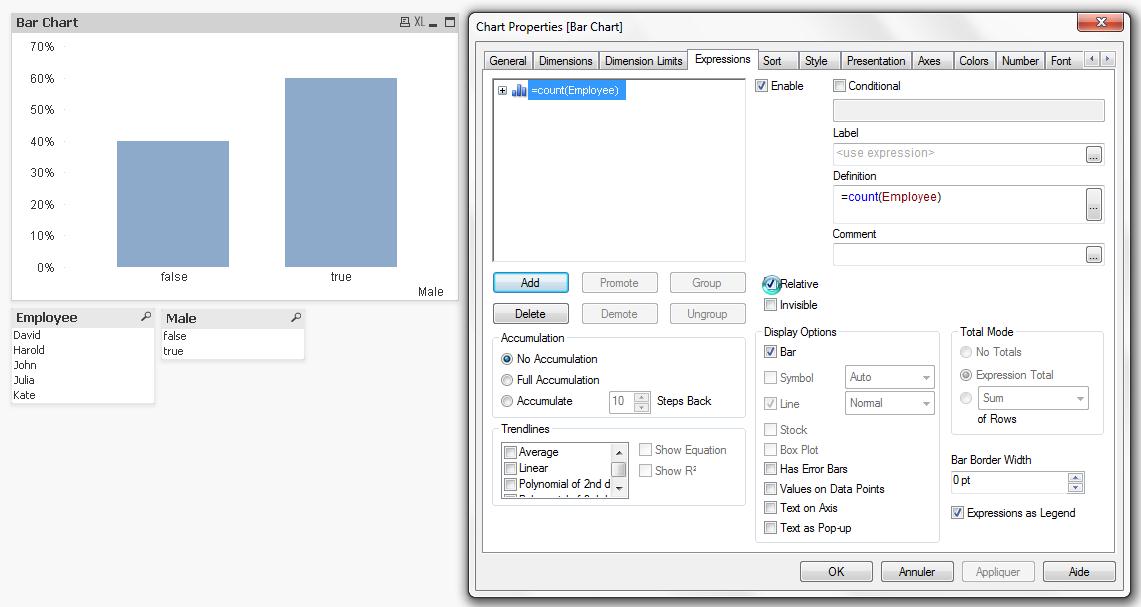Image resolution: width=1141 pixels, height=607 pixels.
Task: Tick Linear trendline checkbox
Action: [511, 468]
